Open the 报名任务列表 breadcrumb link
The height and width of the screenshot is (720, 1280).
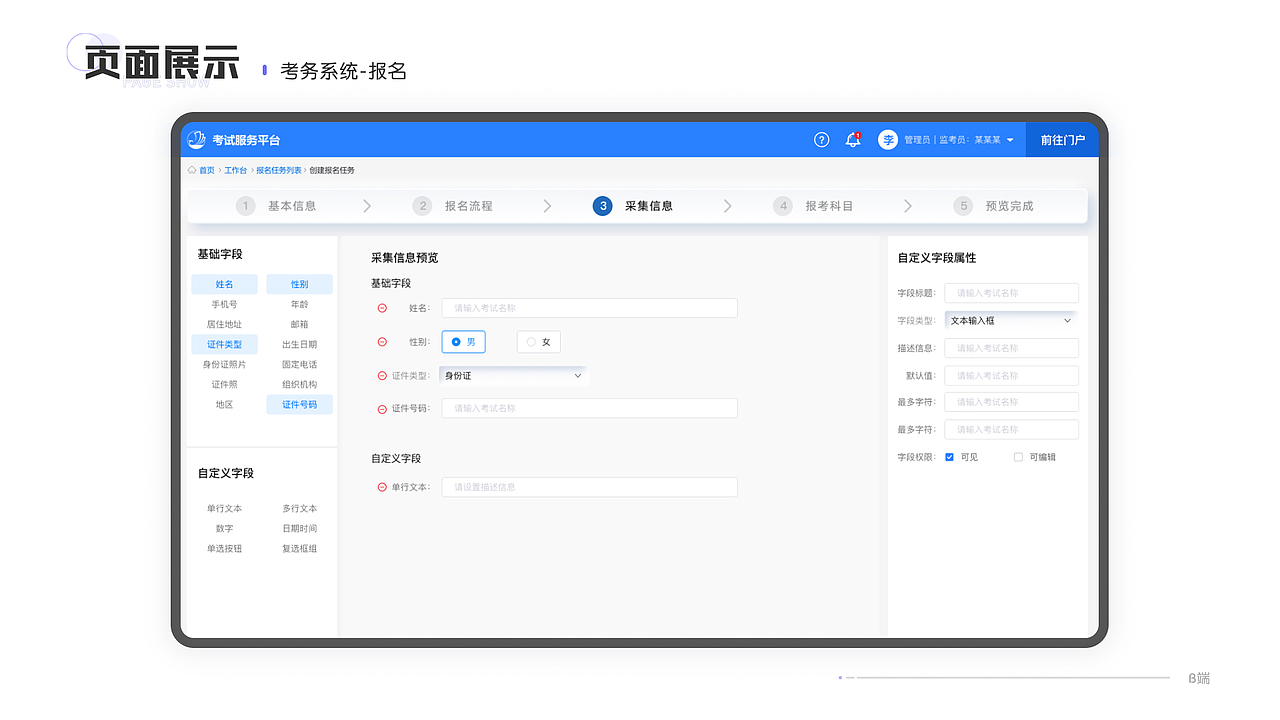point(279,170)
